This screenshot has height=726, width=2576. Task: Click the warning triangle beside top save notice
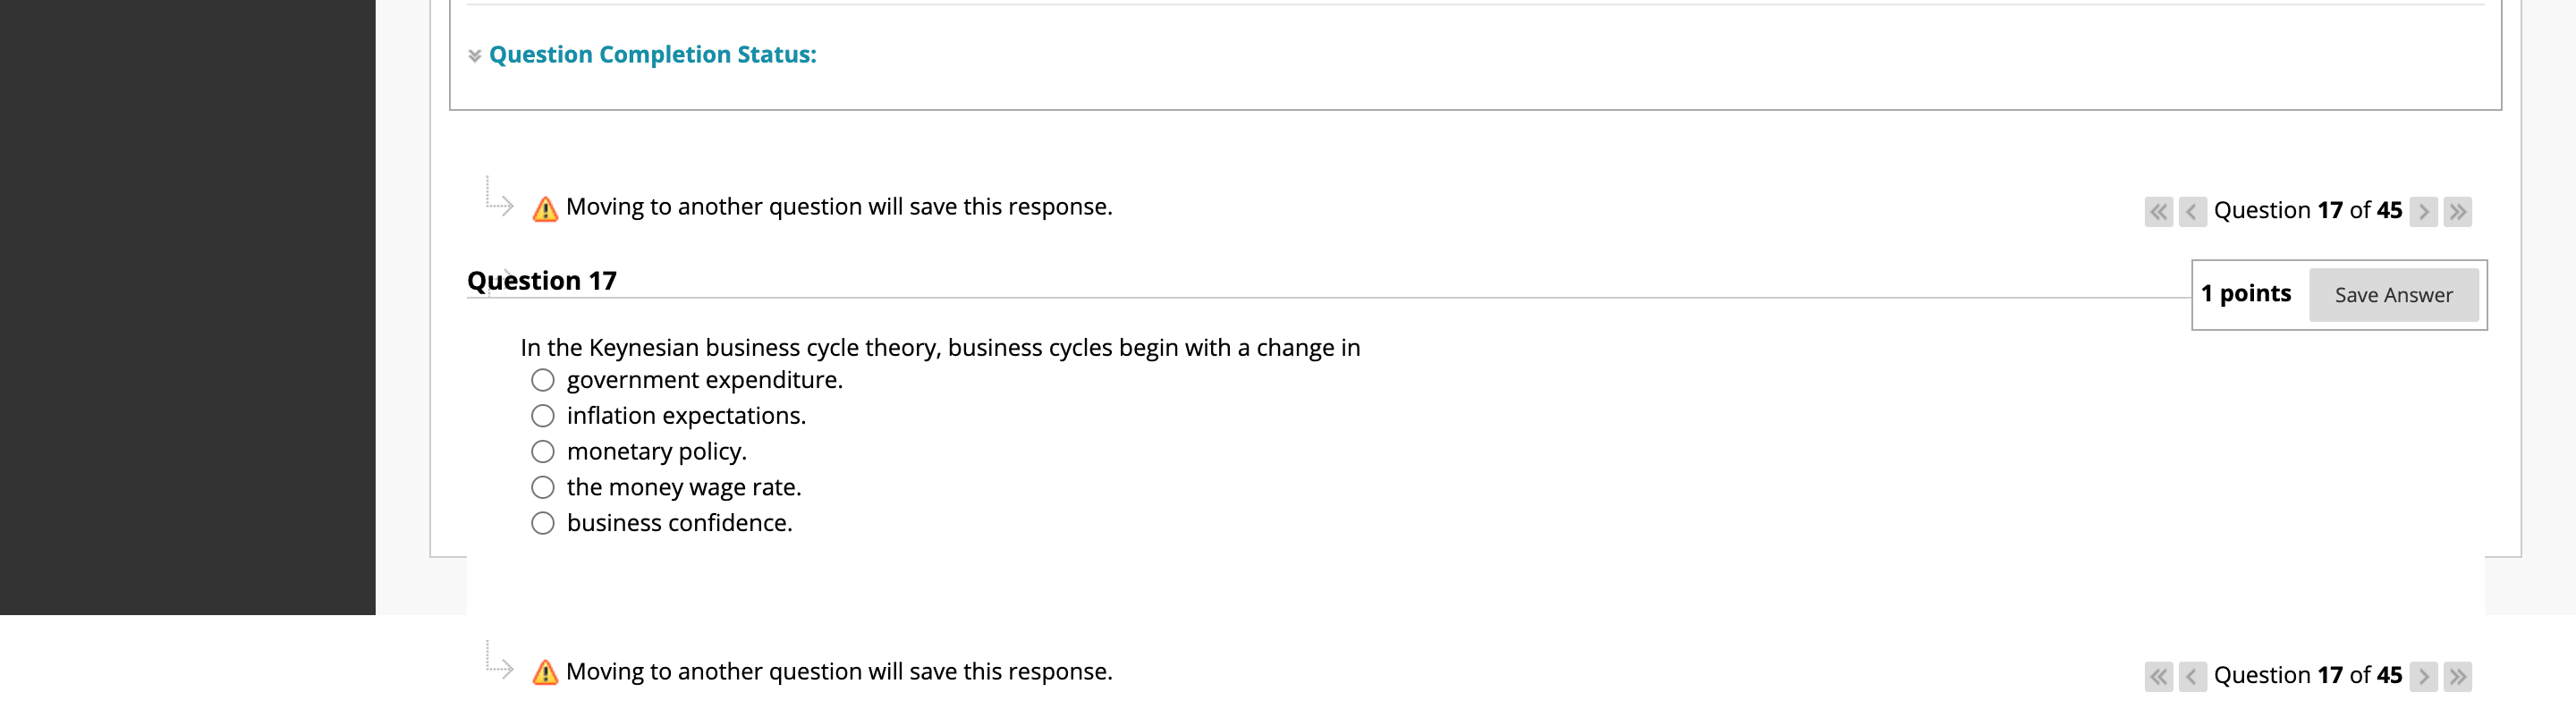(x=544, y=206)
